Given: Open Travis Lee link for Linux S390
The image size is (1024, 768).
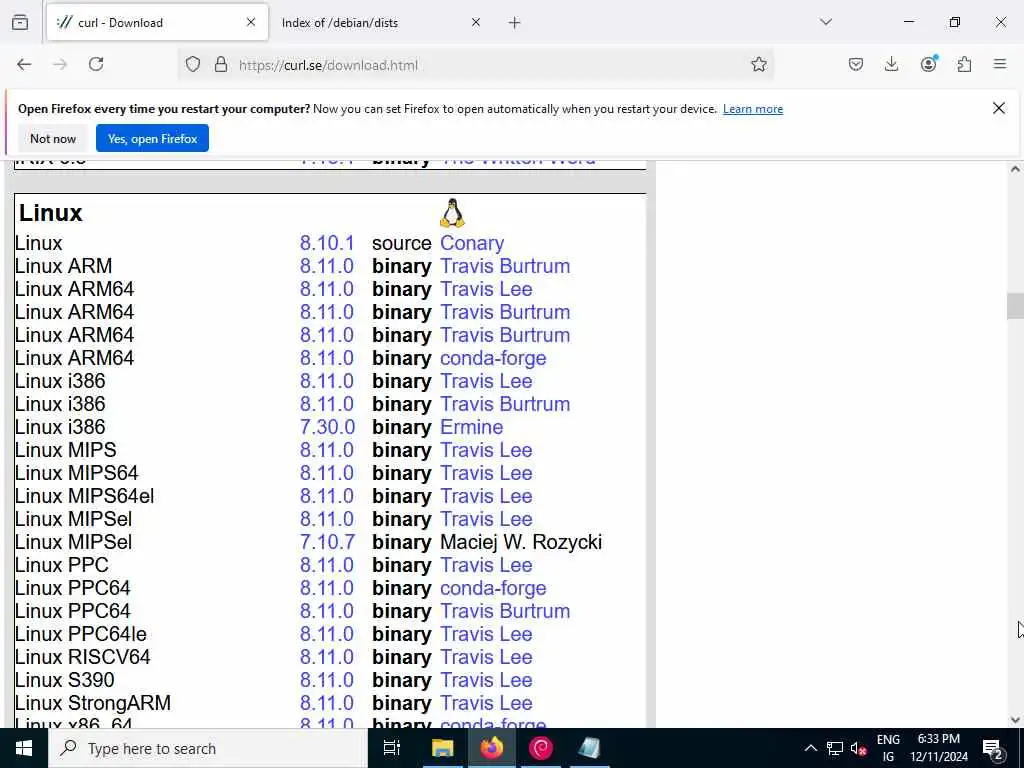Looking at the screenshot, I should 486,680.
